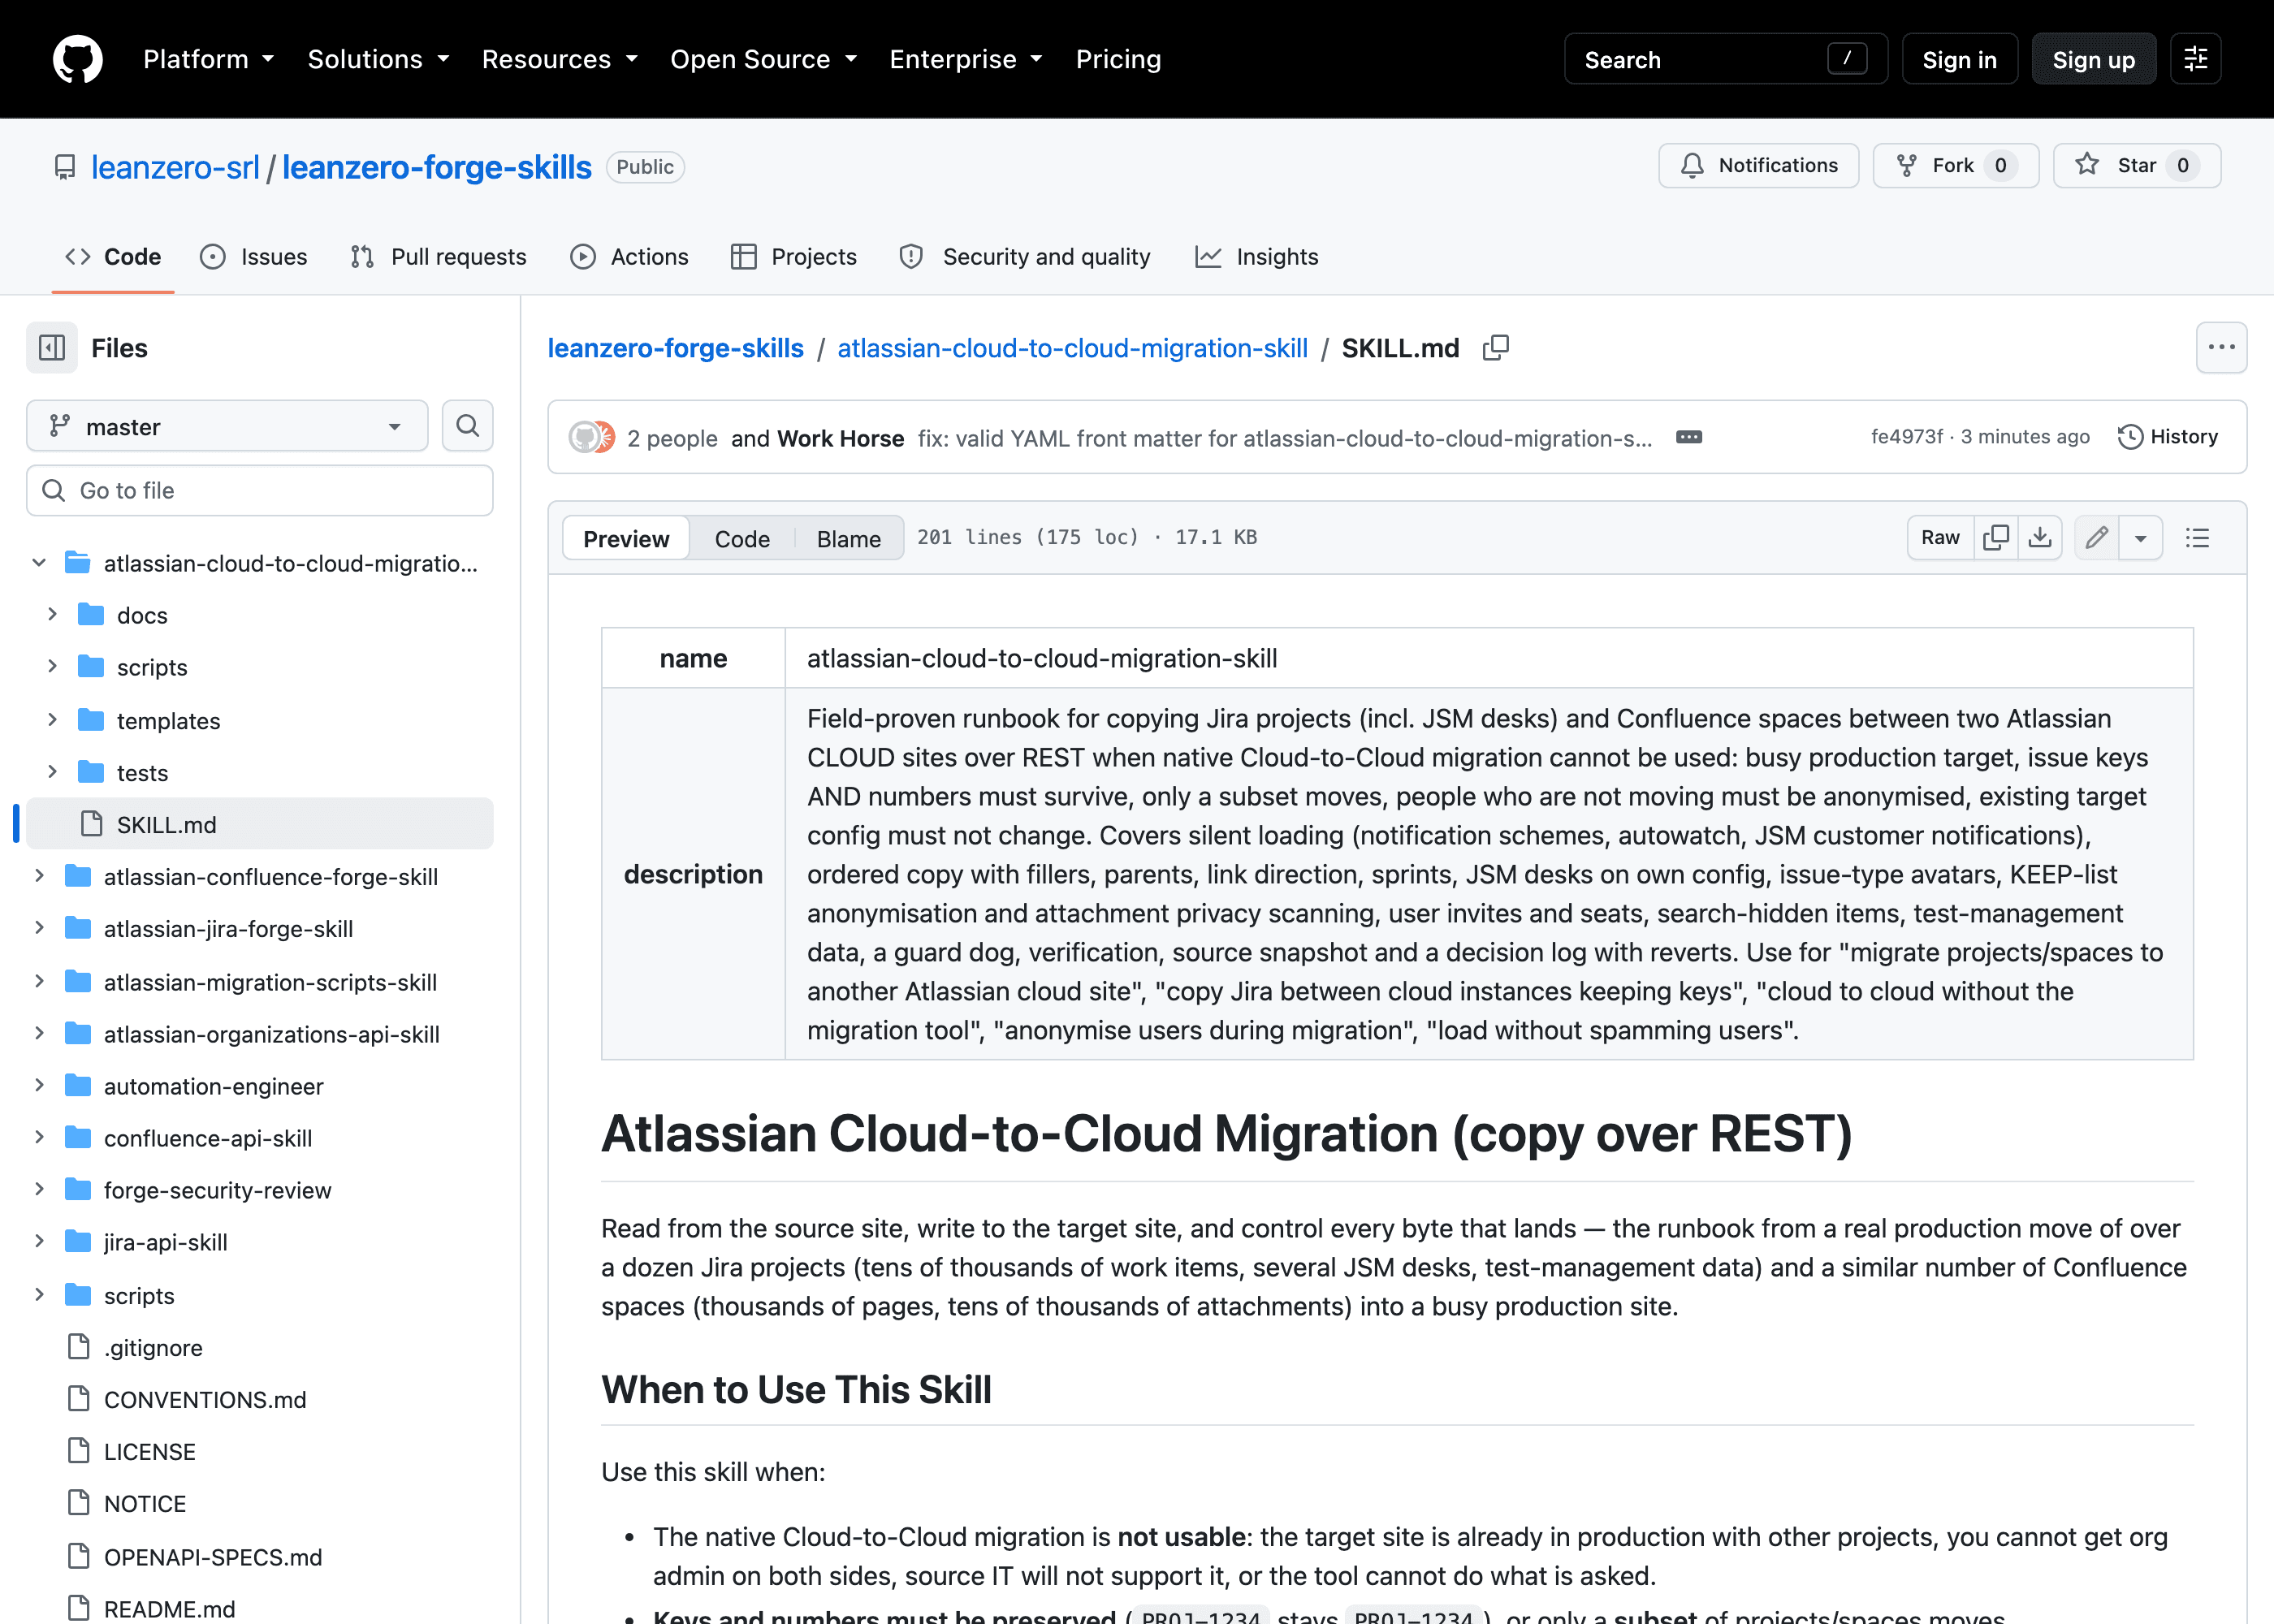Star the leanzero-forge-skills repository
Screen dimensions: 2274x1624
point(2137,166)
